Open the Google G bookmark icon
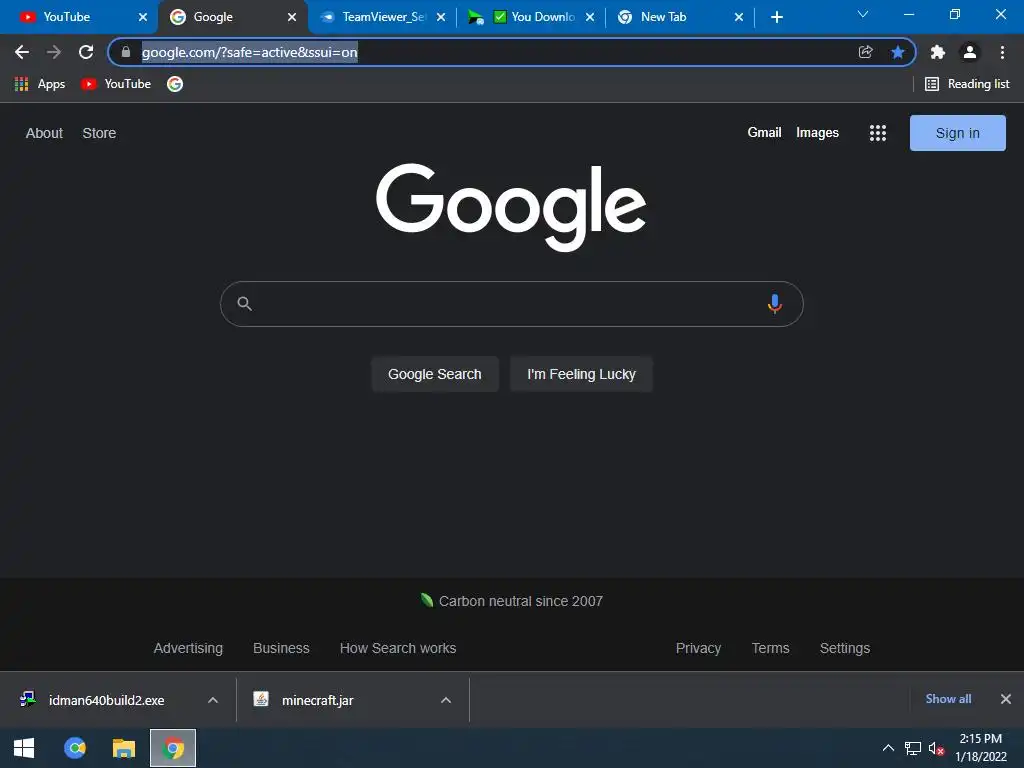 tap(174, 84)
